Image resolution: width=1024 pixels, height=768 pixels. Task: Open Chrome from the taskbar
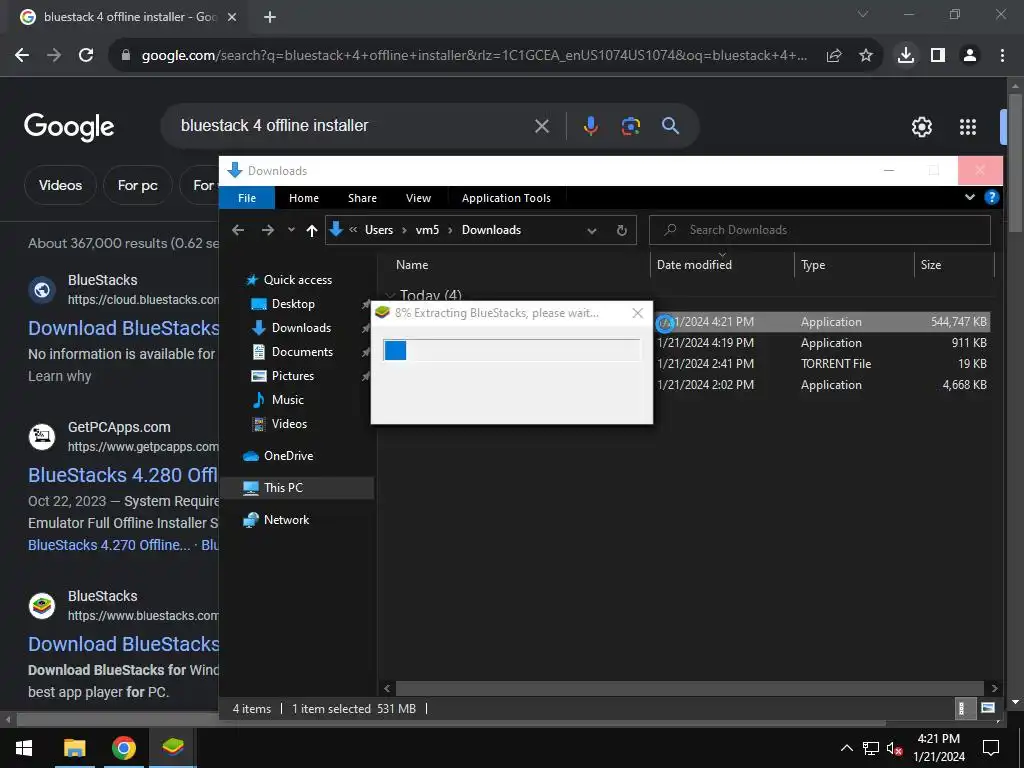123,748
